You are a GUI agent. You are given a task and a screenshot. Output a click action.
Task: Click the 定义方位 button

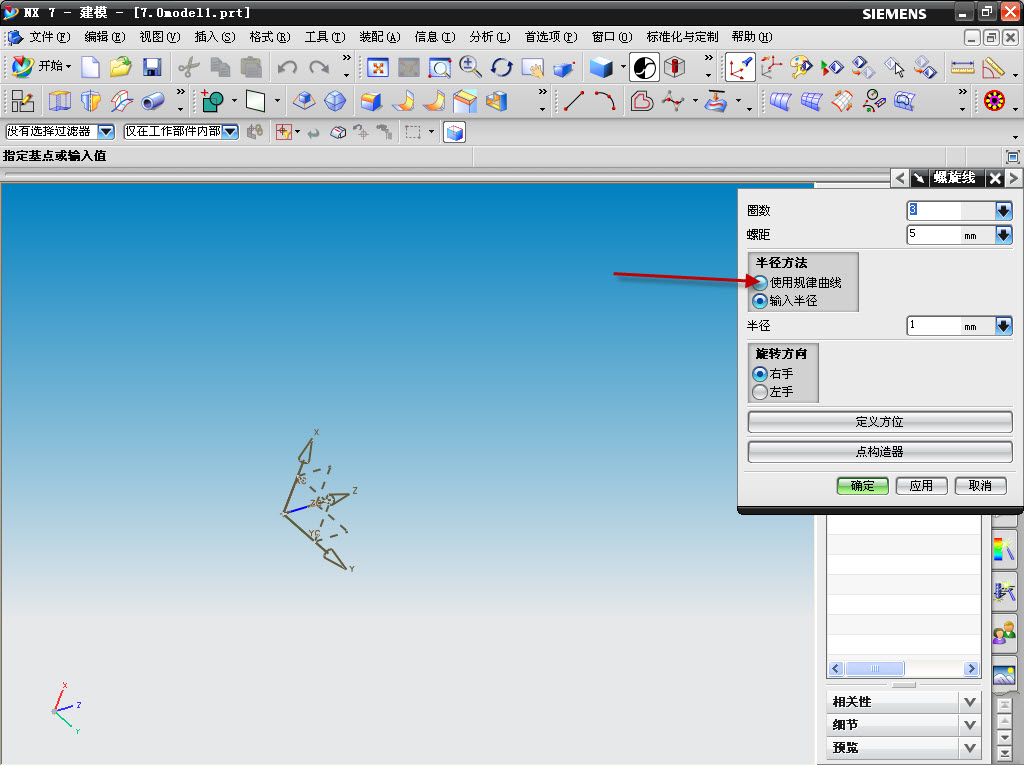point(880,422)
